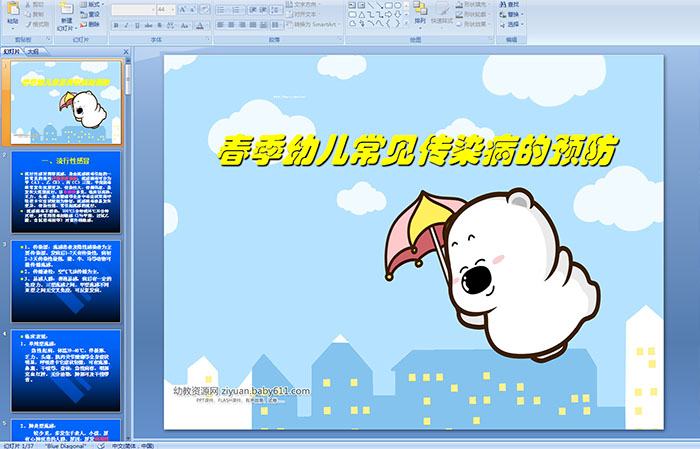
Task: Decrease font size with small A icon
Action: coord(193,9)
